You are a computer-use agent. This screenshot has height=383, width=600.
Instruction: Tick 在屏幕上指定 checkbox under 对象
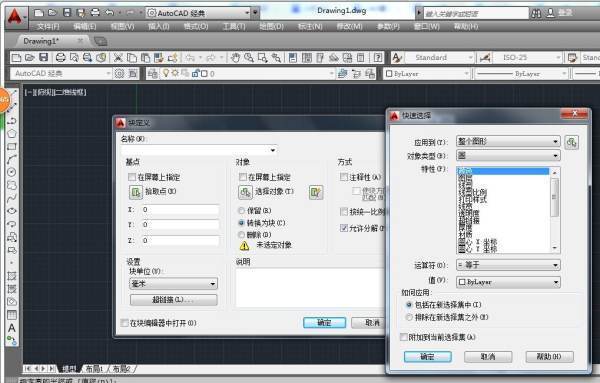[x=243, y=177]
